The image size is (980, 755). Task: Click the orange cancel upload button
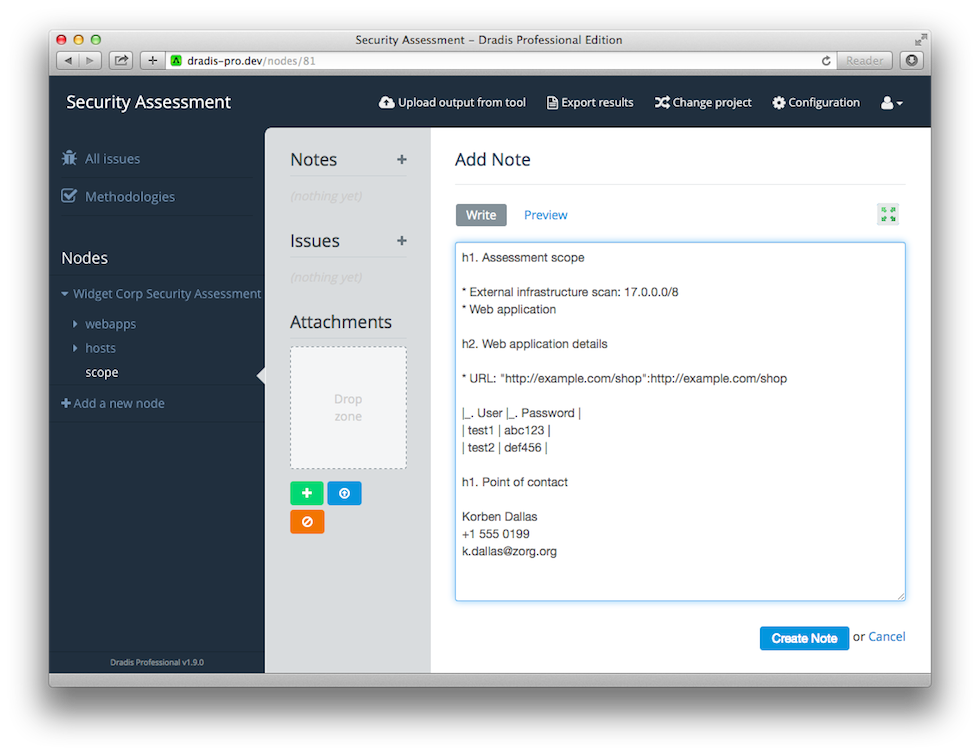pos(307,522)
